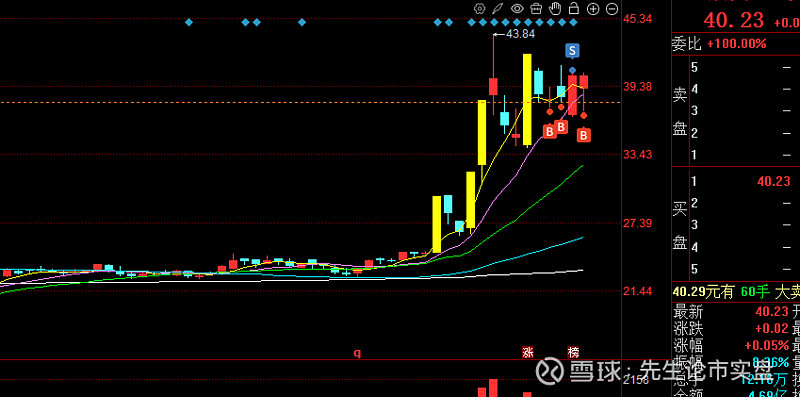Click the lowest rightmost B buy marker
The image size is (800, 397).
584,135
